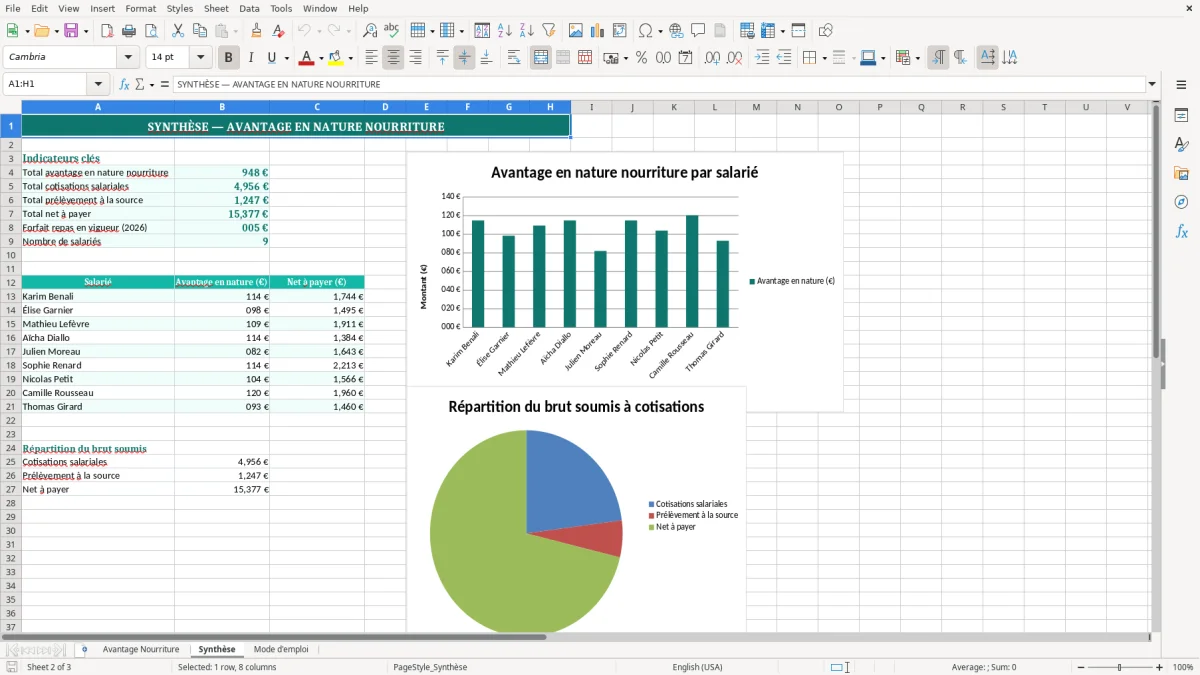
Task: Toggle Wrap Text
Action: [x=514, y=58]
